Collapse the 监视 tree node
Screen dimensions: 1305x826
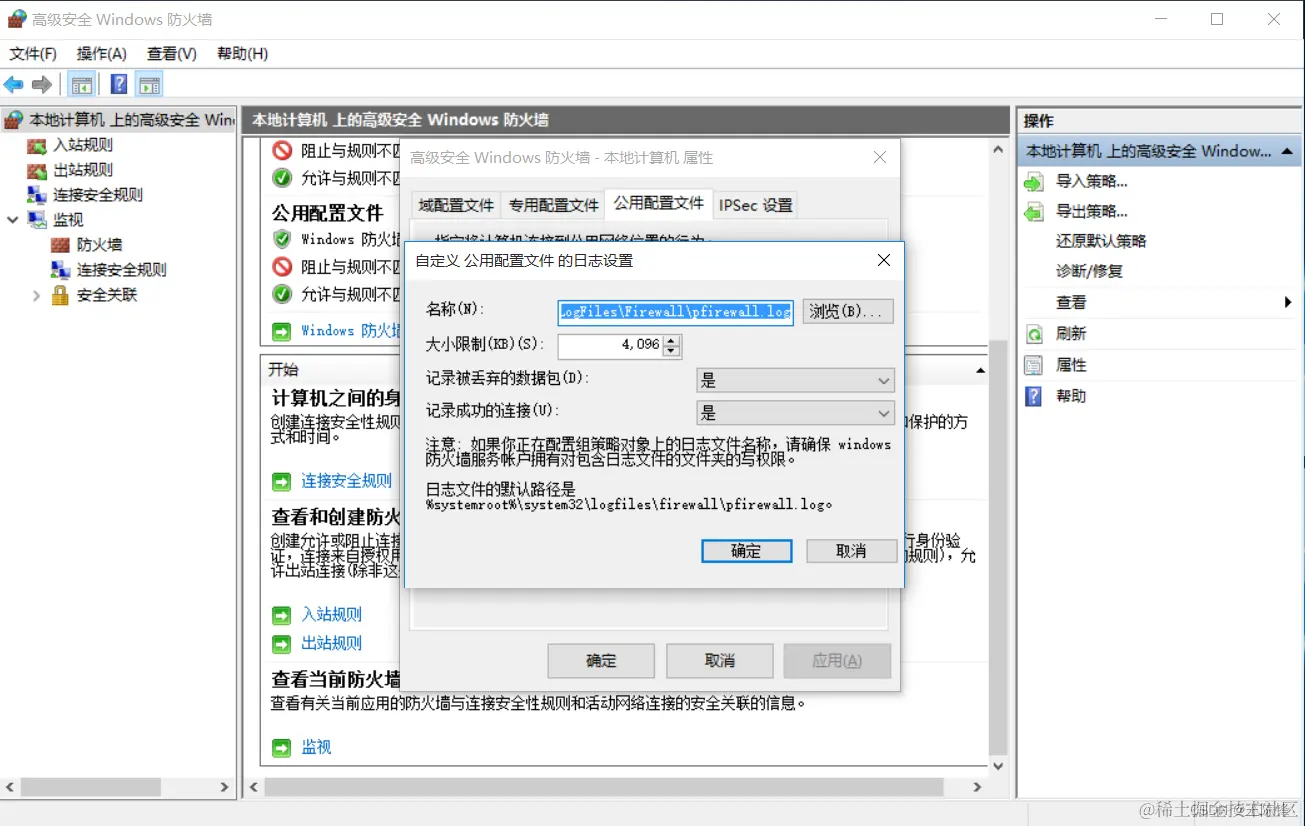click(13, 220)
